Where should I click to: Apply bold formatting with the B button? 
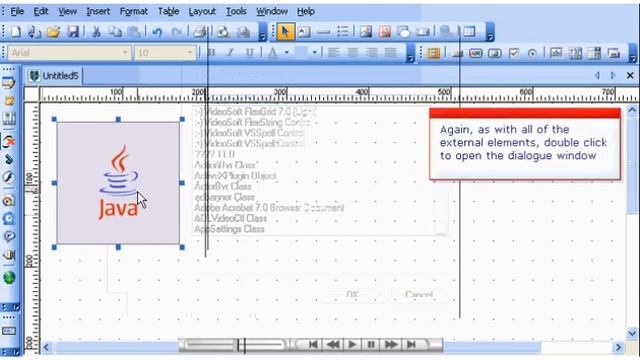pyautogui.click(x=211, y=53)
